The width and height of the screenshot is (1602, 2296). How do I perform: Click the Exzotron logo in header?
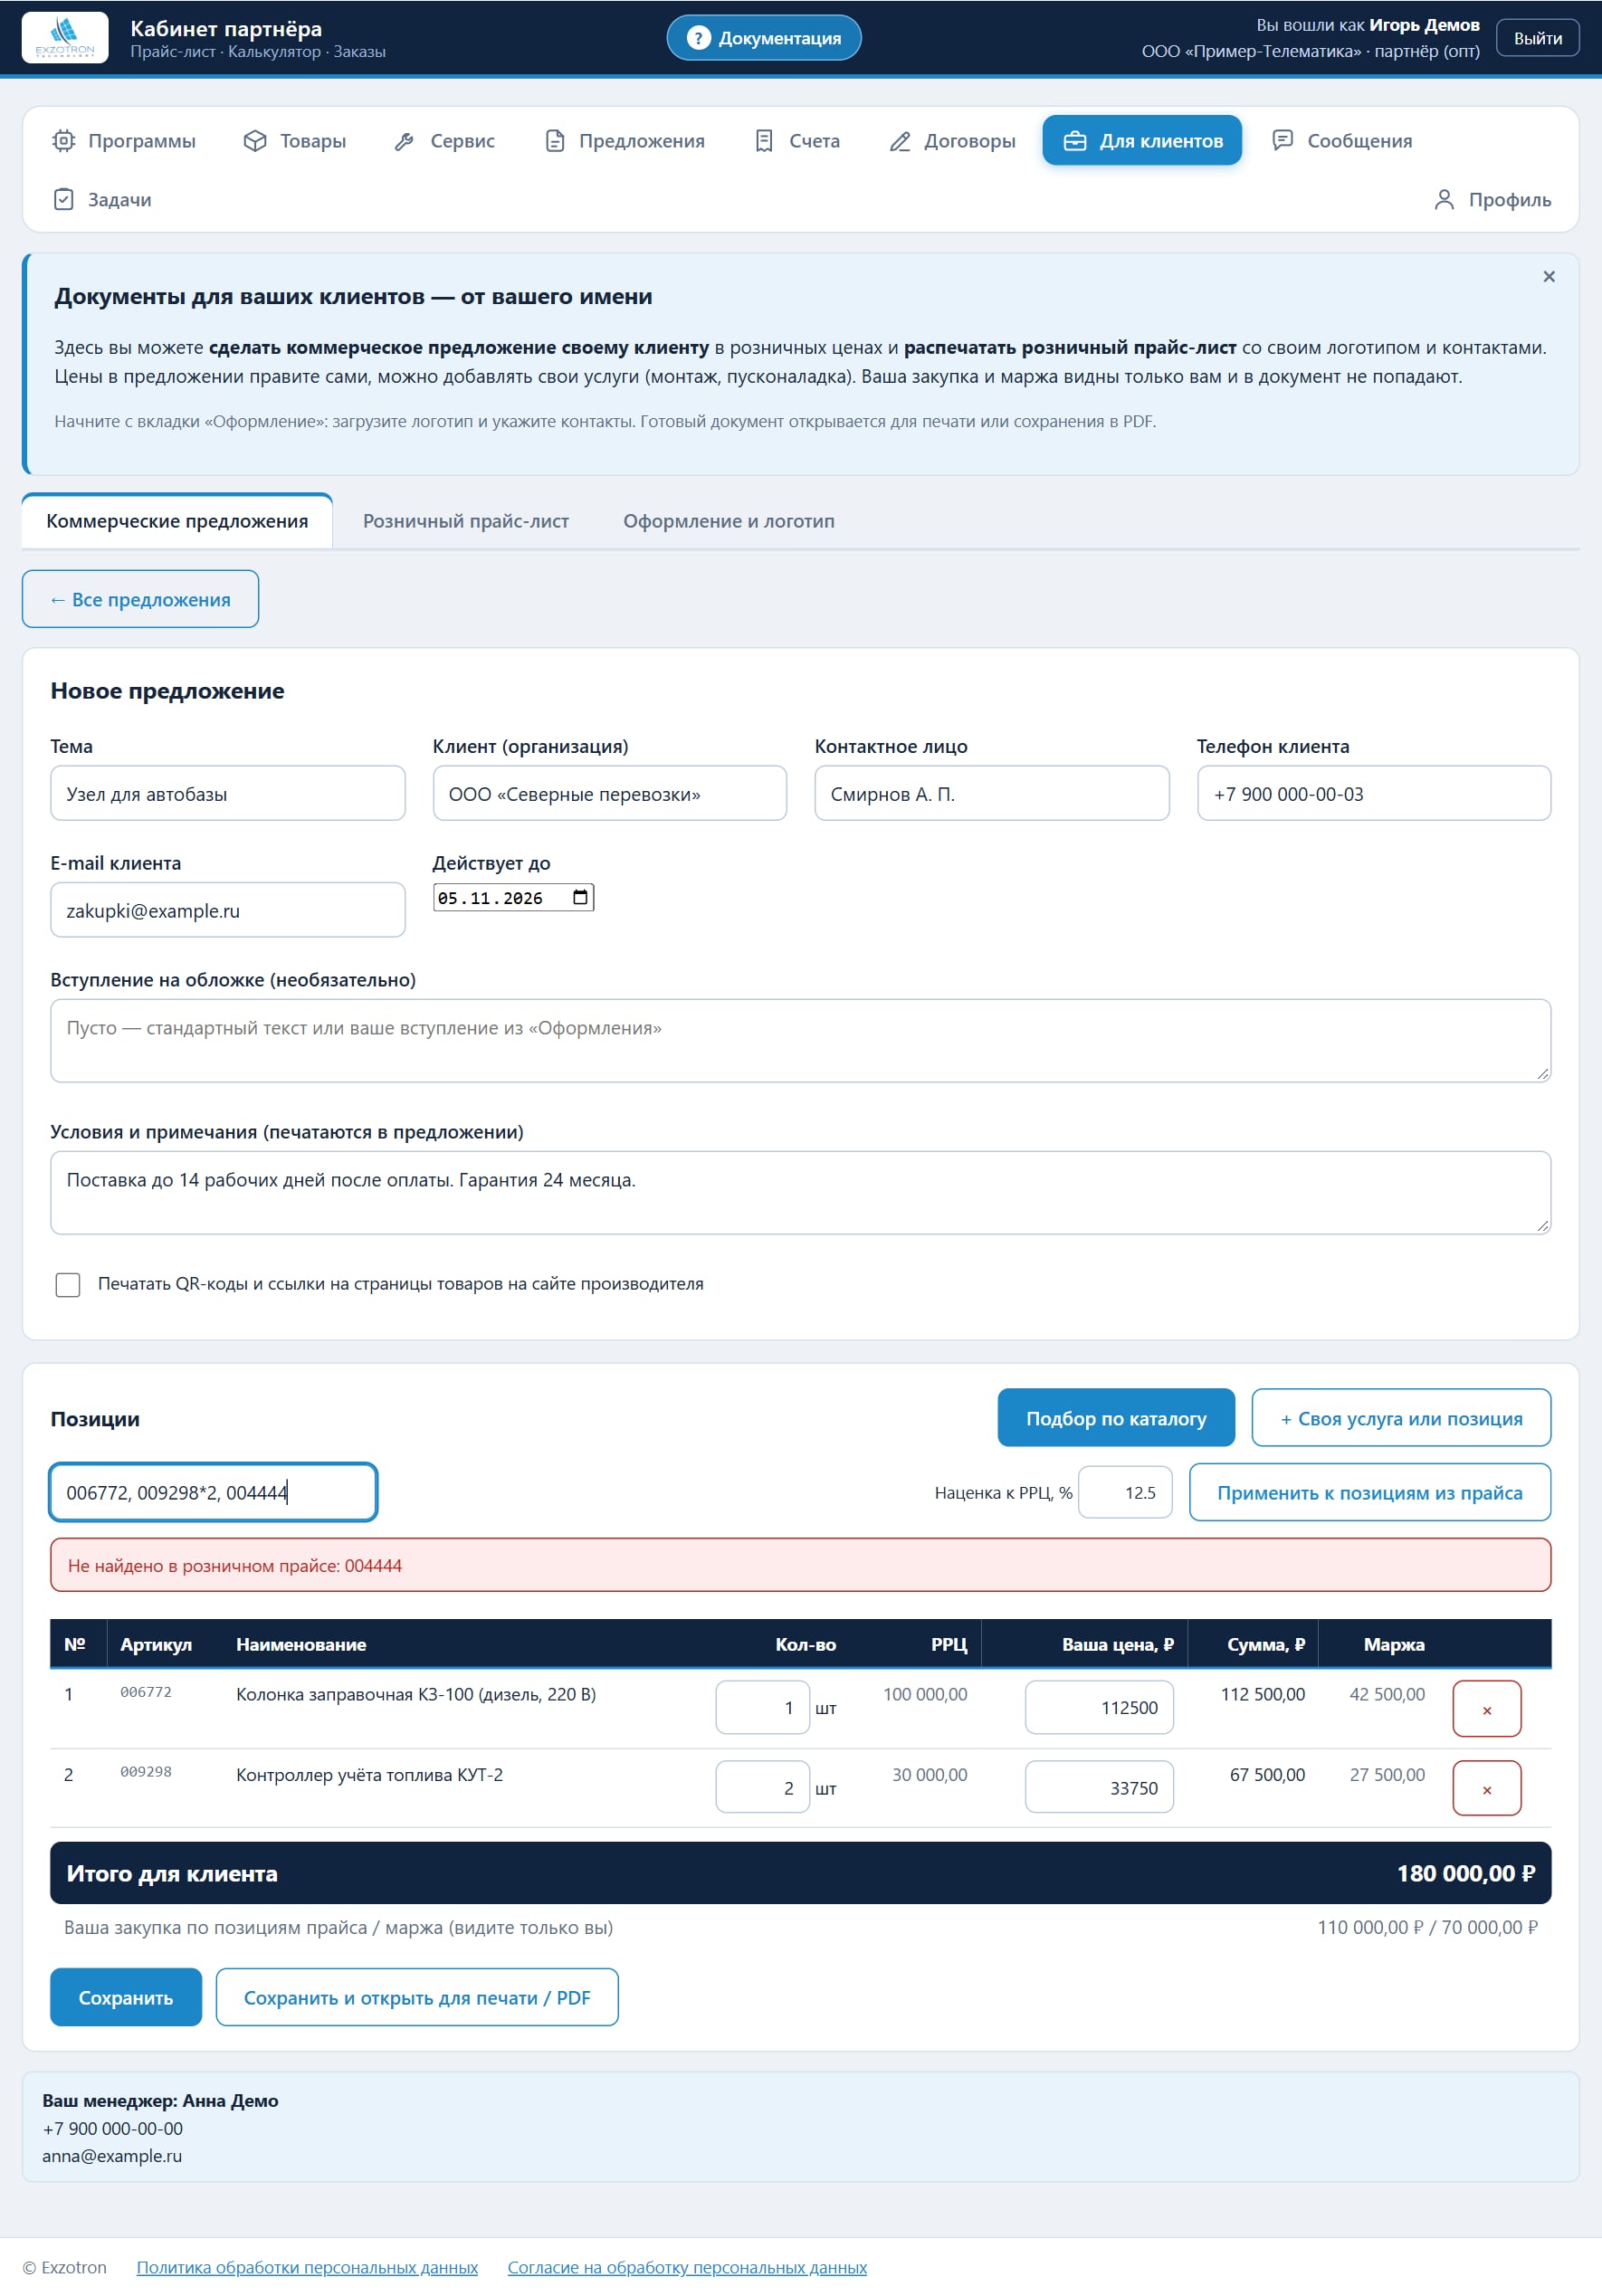(65, 38)
